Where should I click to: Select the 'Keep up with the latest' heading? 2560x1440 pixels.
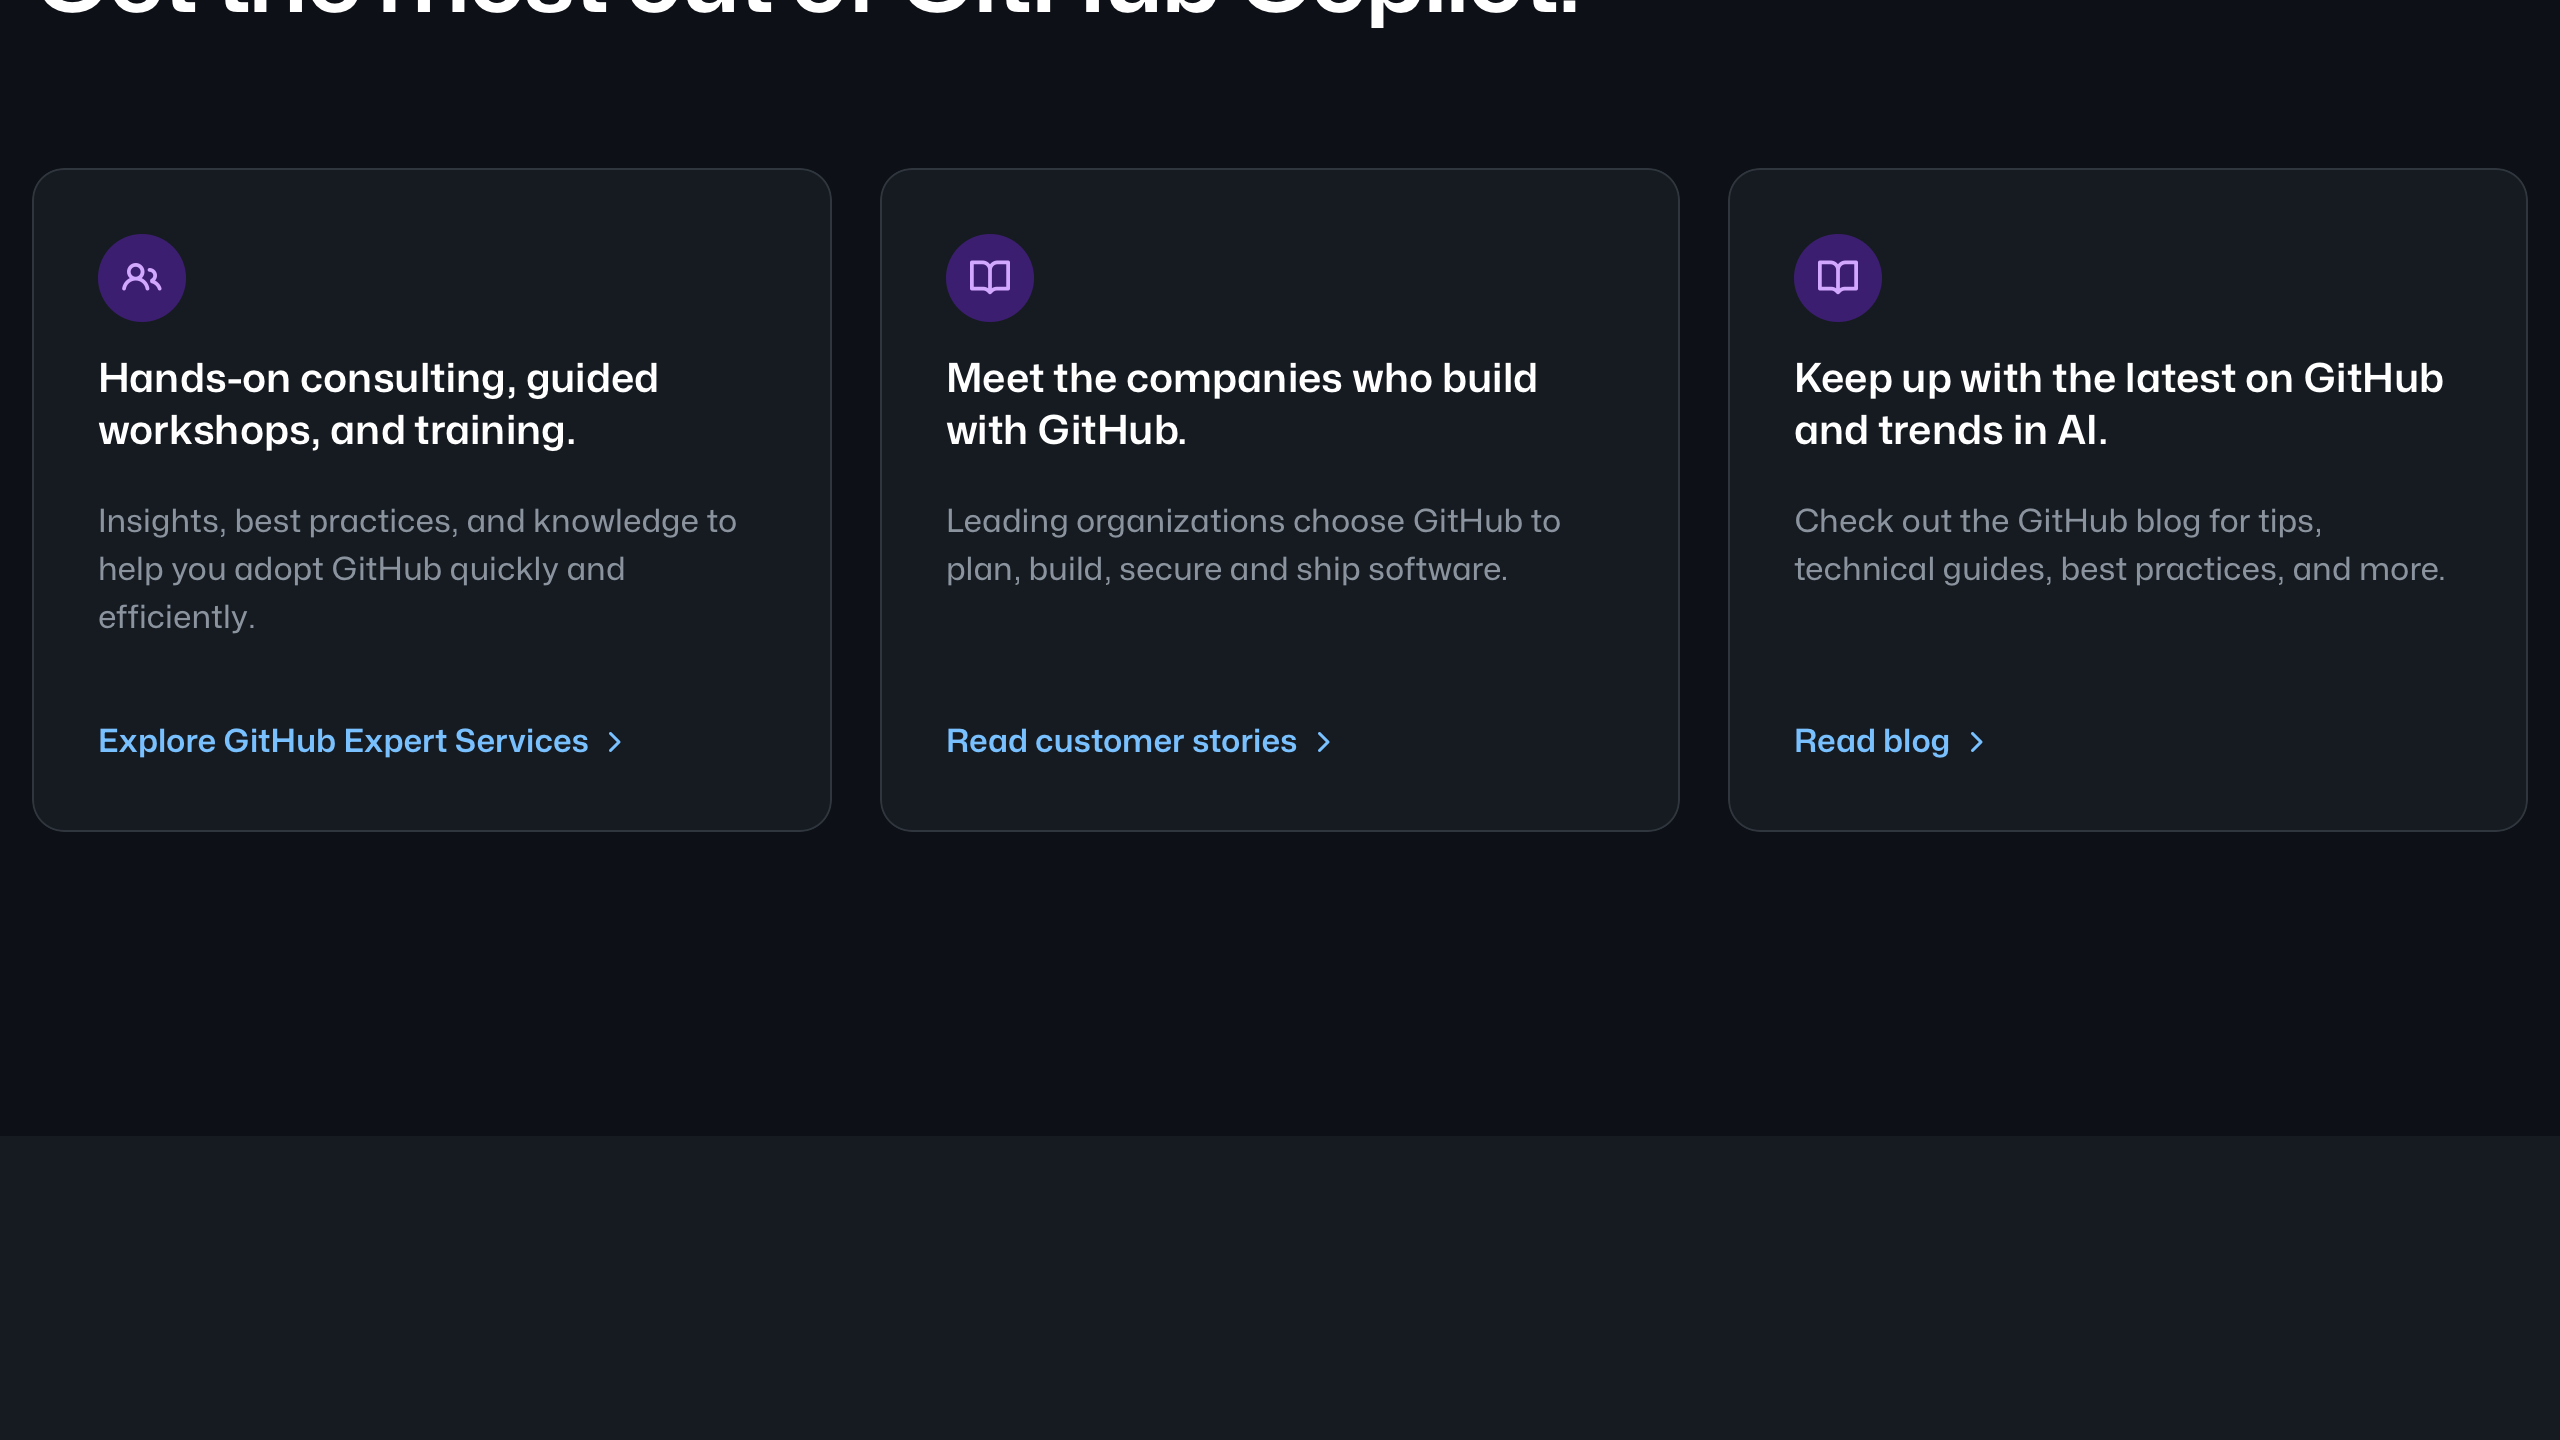pos(2119,404)
